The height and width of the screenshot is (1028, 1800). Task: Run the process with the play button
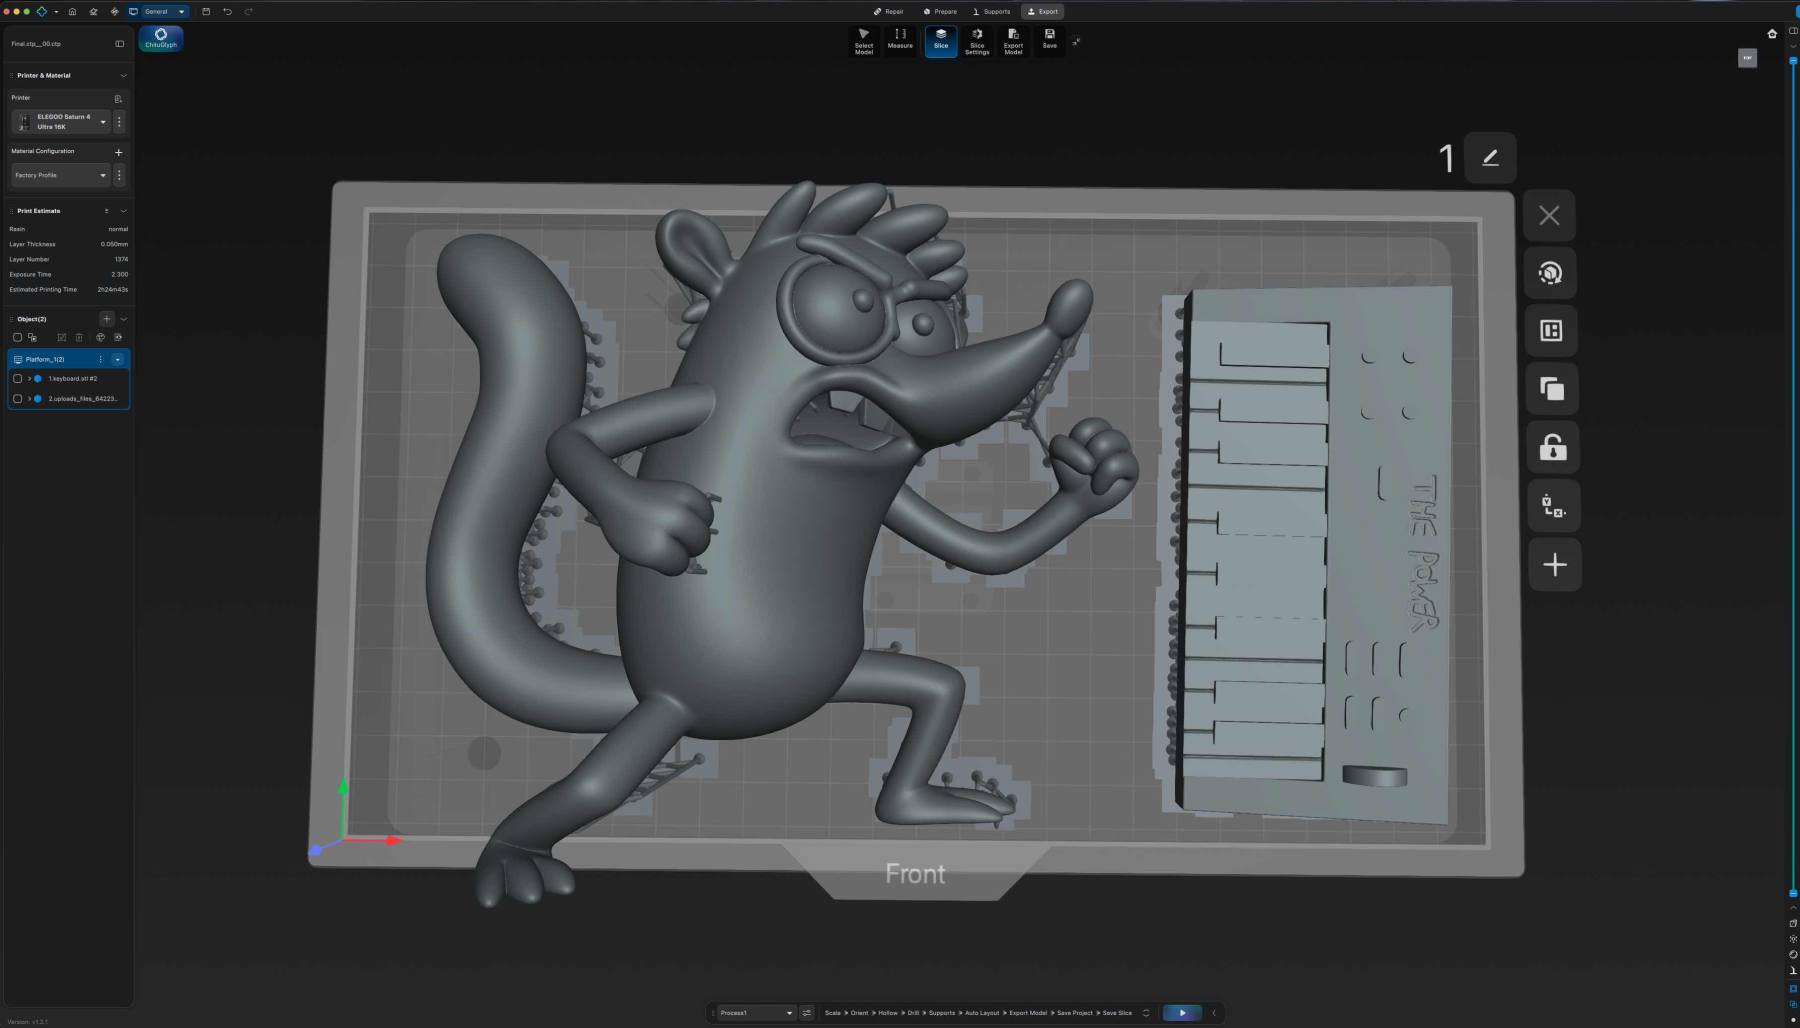pyautogui.click(x=1182, y=1013)
